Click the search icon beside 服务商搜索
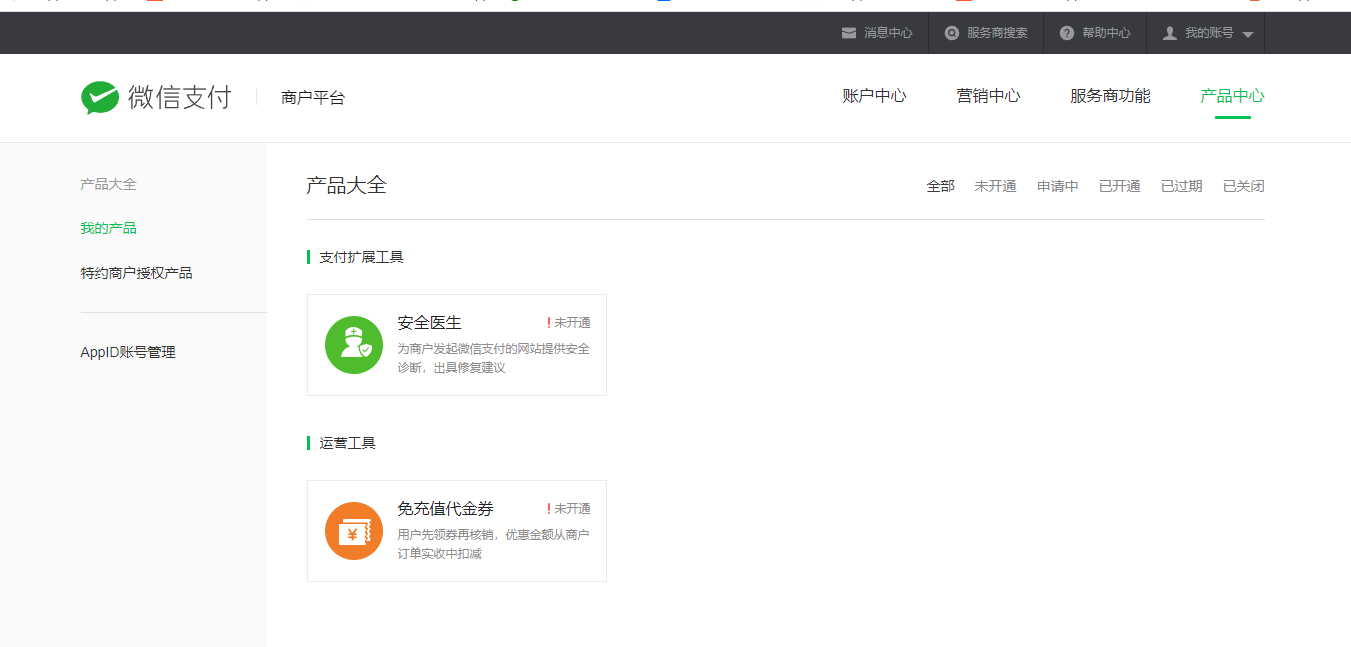 pos(952,33)
